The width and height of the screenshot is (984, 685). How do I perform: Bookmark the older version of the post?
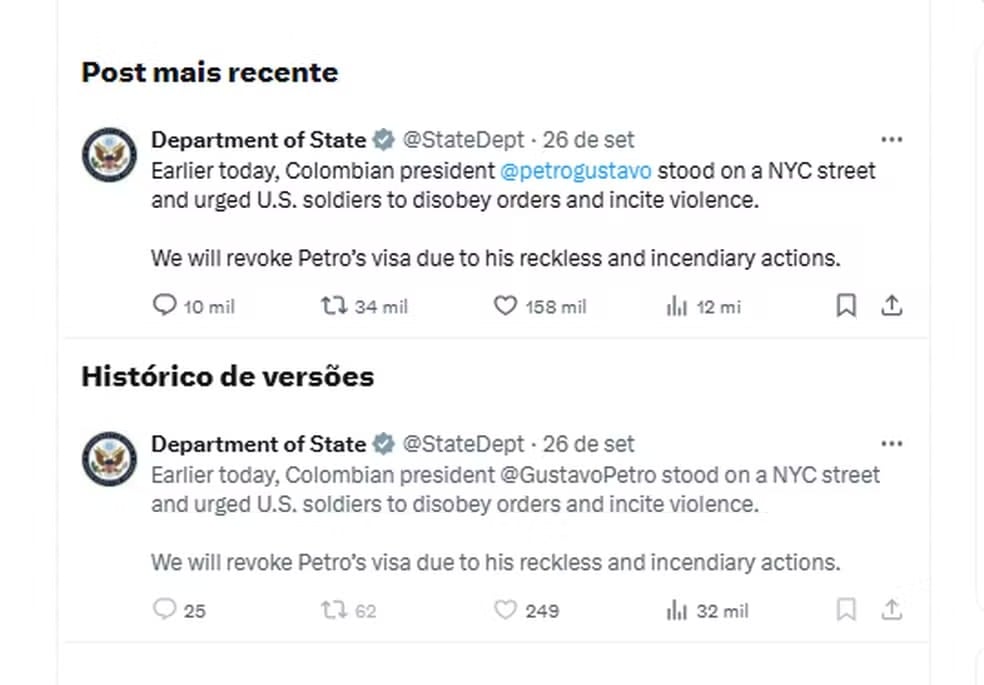coord(845,610)
